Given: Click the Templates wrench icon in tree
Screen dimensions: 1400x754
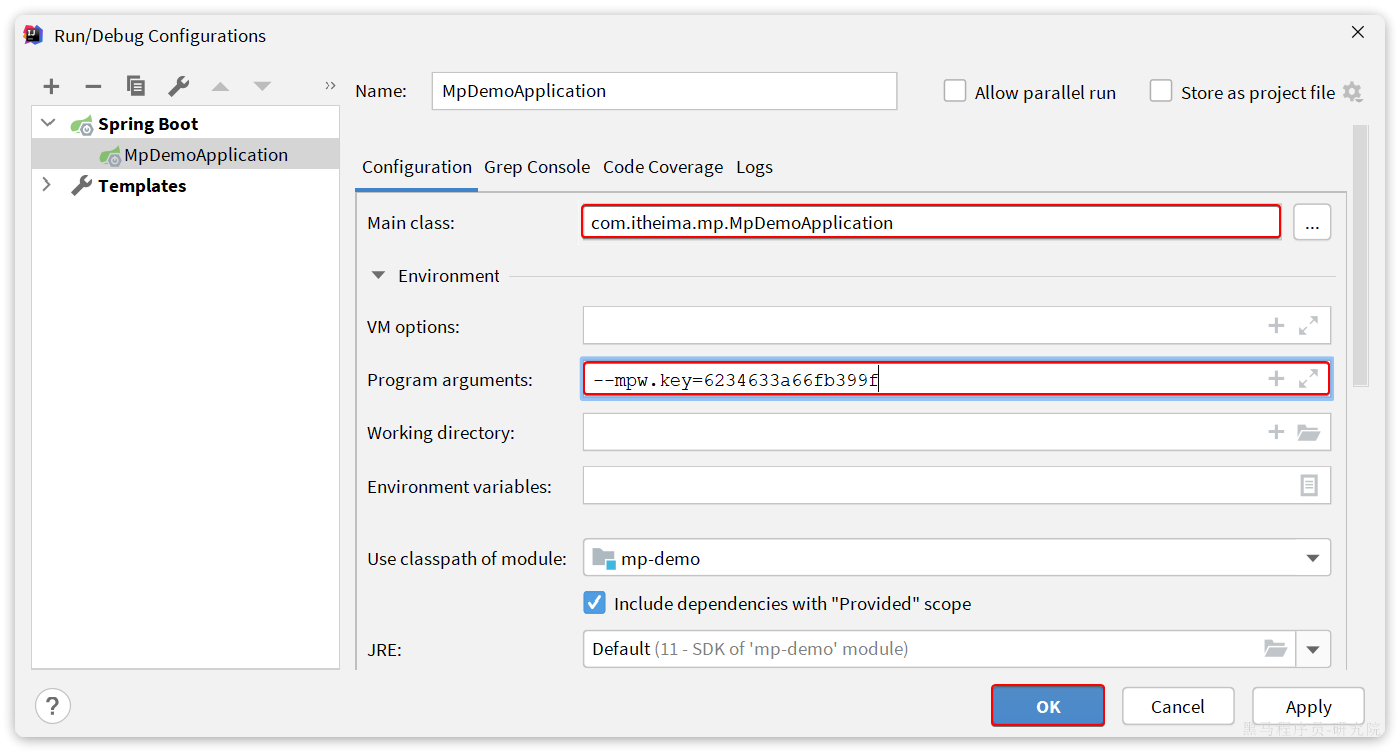Looking at the screenshot, I should pyautogui.click(x=81, y=186).
